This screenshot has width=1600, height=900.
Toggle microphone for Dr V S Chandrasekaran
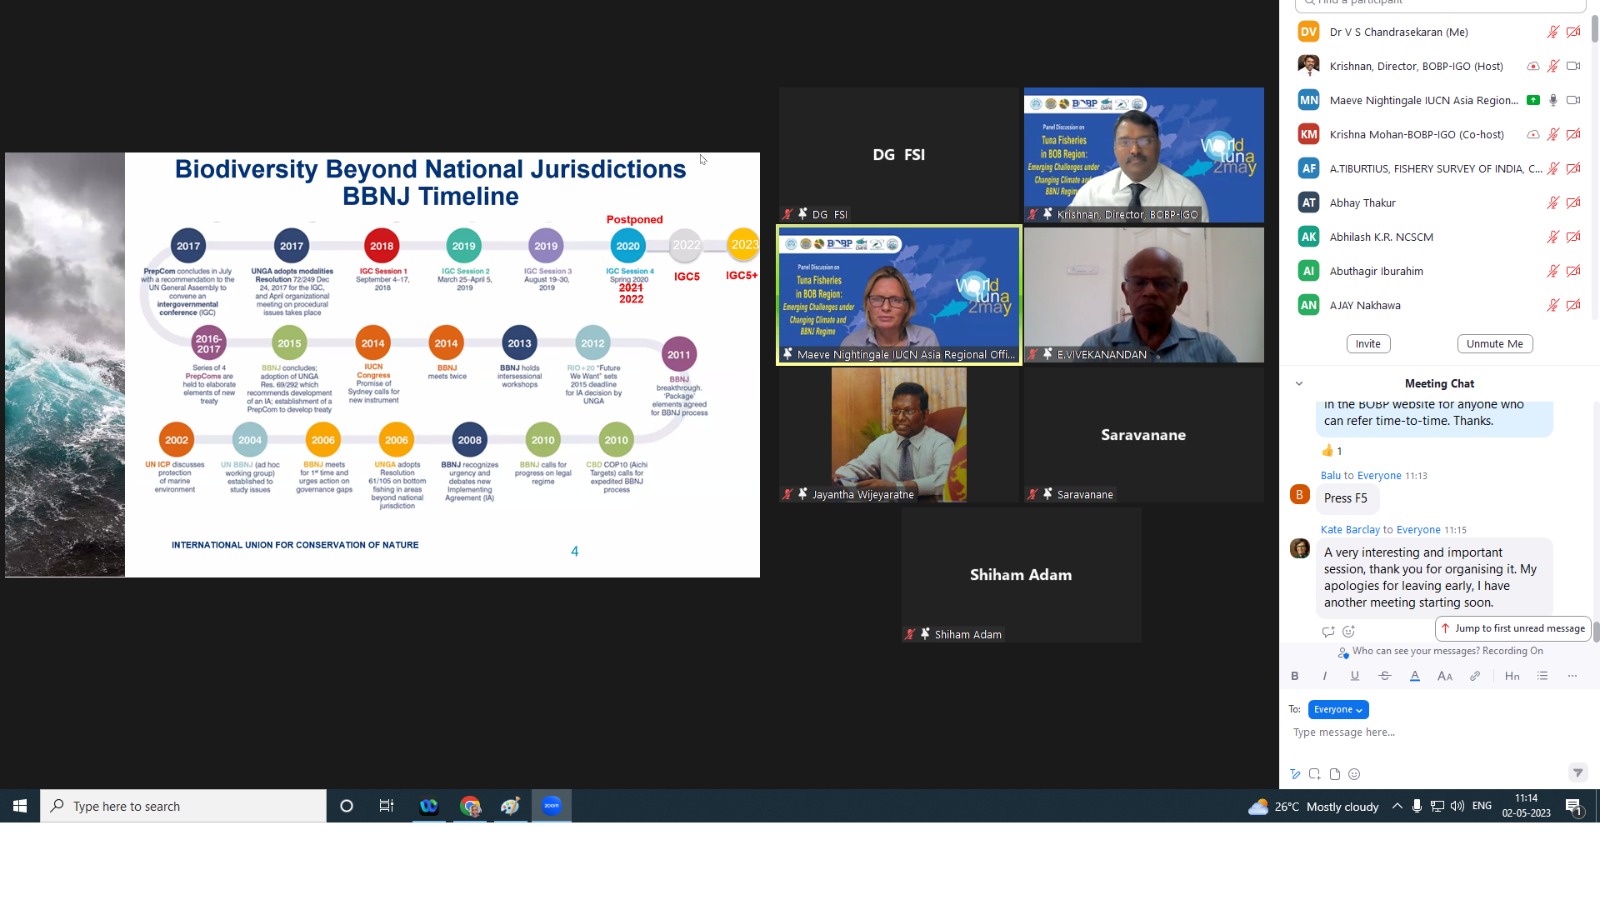[x=1553, y=32]
